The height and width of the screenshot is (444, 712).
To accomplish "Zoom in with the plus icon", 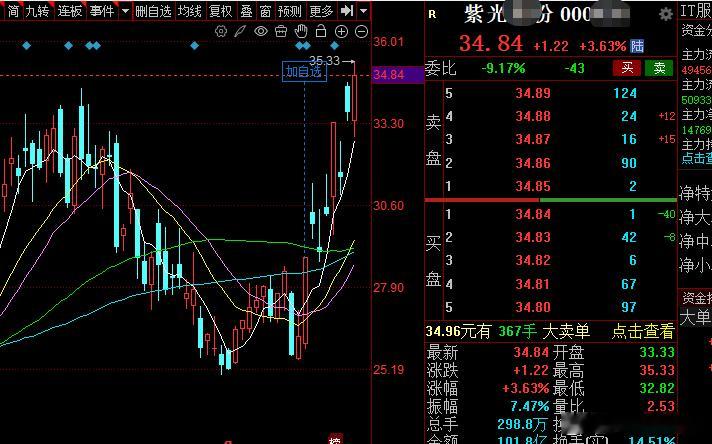I will [341, 31].
